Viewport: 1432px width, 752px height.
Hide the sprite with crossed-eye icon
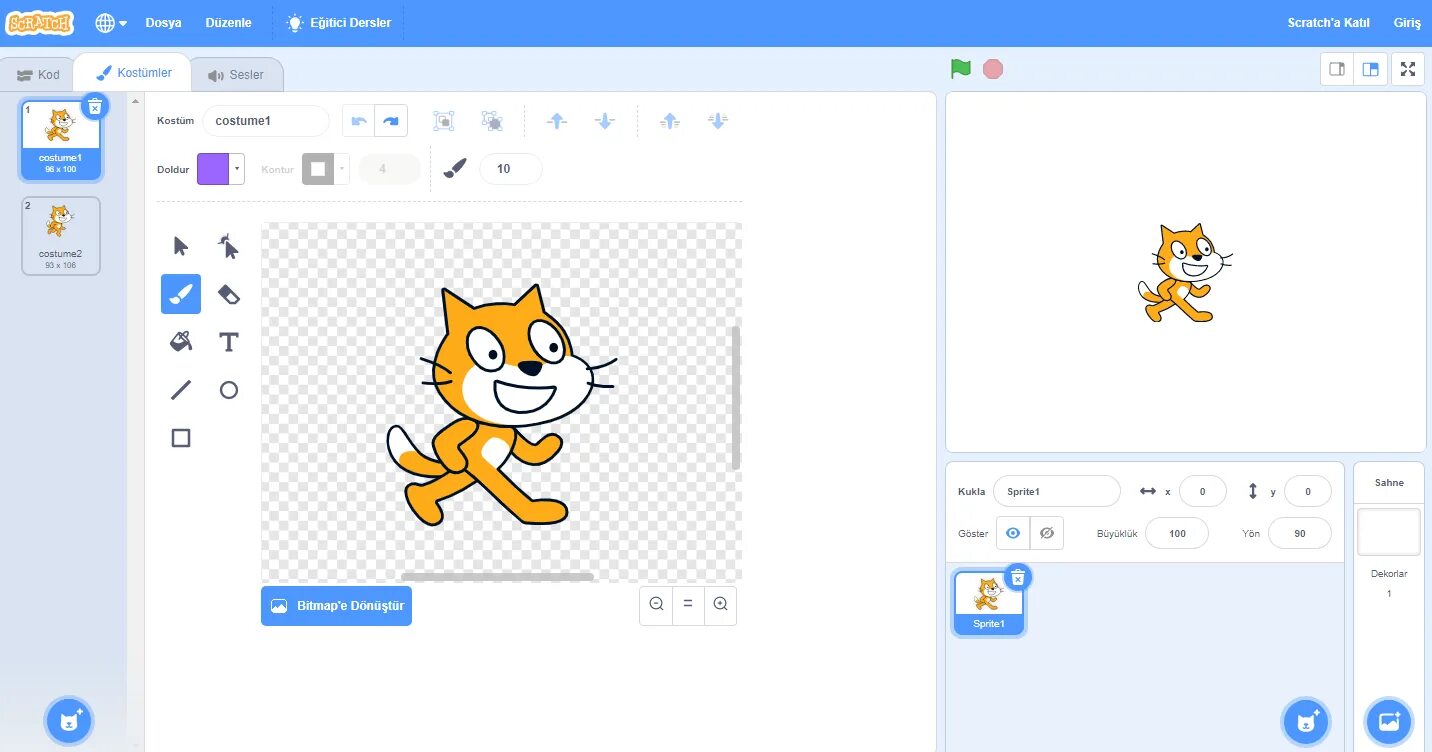(1047, 533)
